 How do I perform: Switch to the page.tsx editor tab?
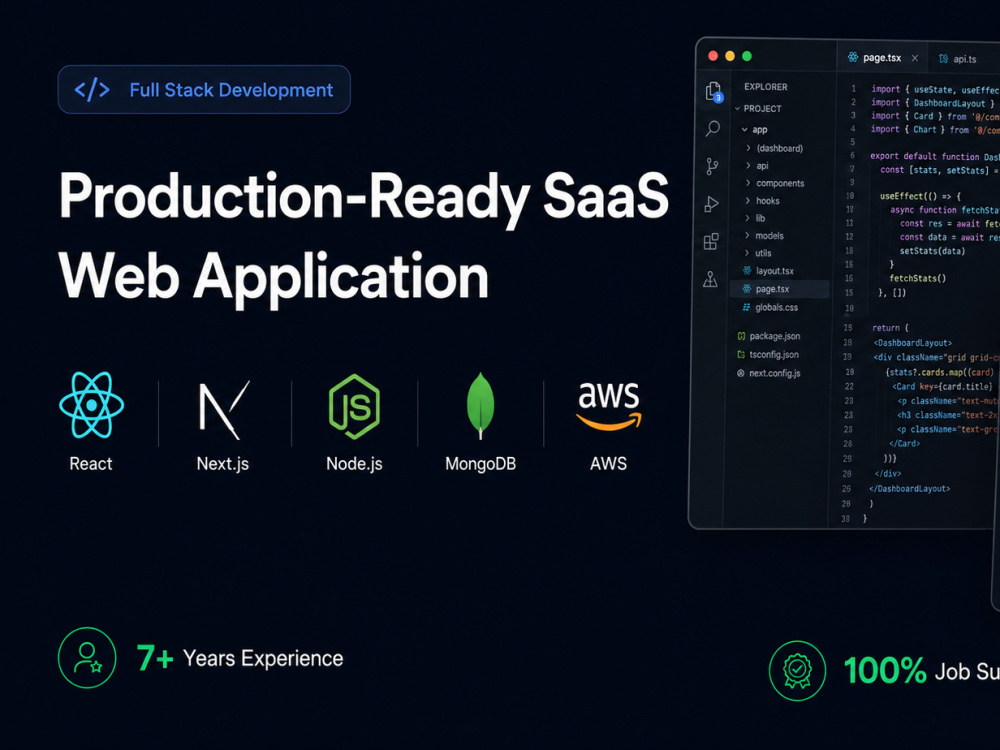881,57
